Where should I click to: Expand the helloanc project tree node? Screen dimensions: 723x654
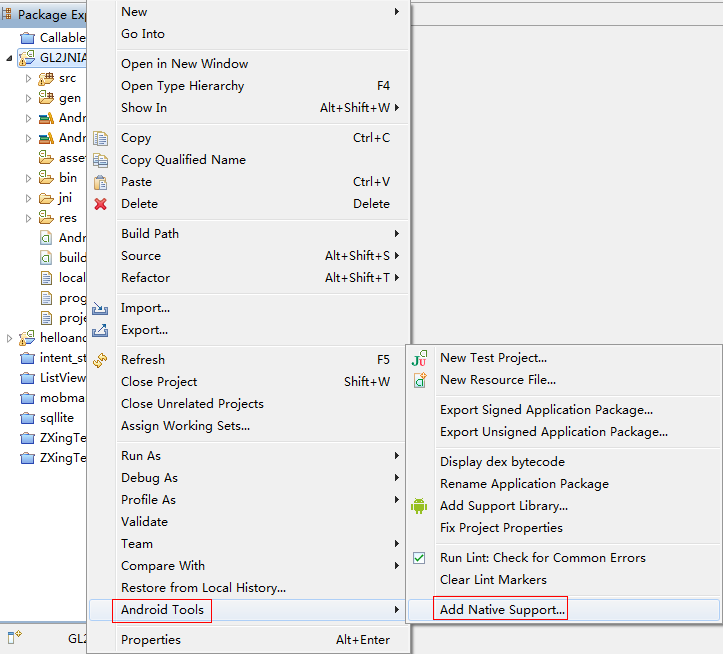click(x=10, y=338)
